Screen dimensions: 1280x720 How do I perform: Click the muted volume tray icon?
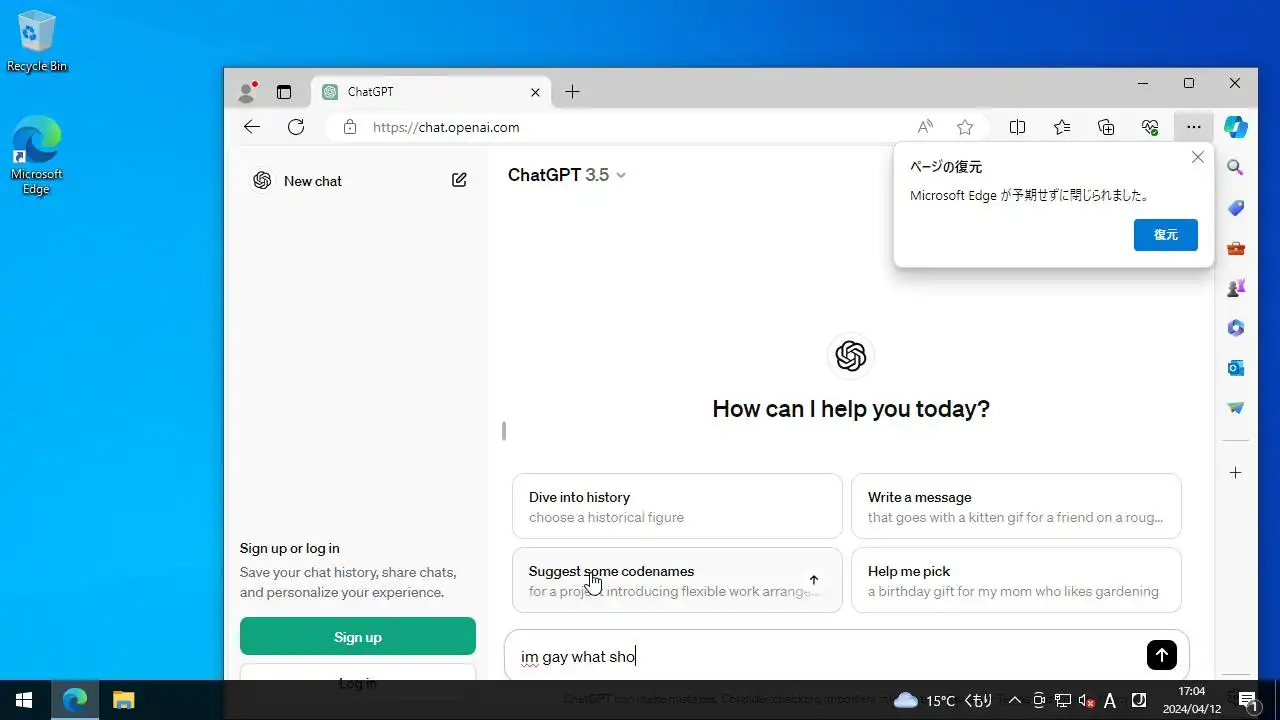1087,701
